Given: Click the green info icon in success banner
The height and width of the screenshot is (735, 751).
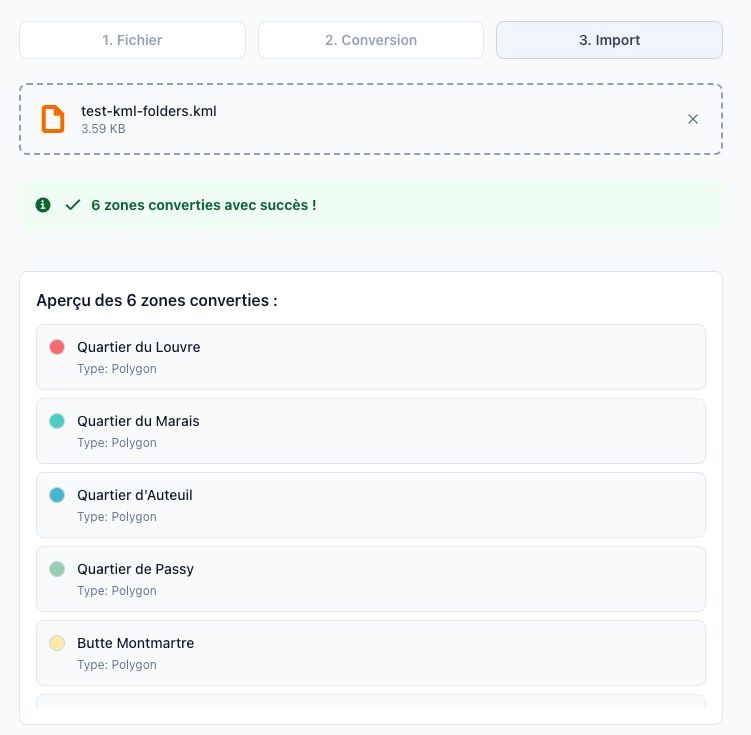Looking at the screenshot, I should [43, 205].
